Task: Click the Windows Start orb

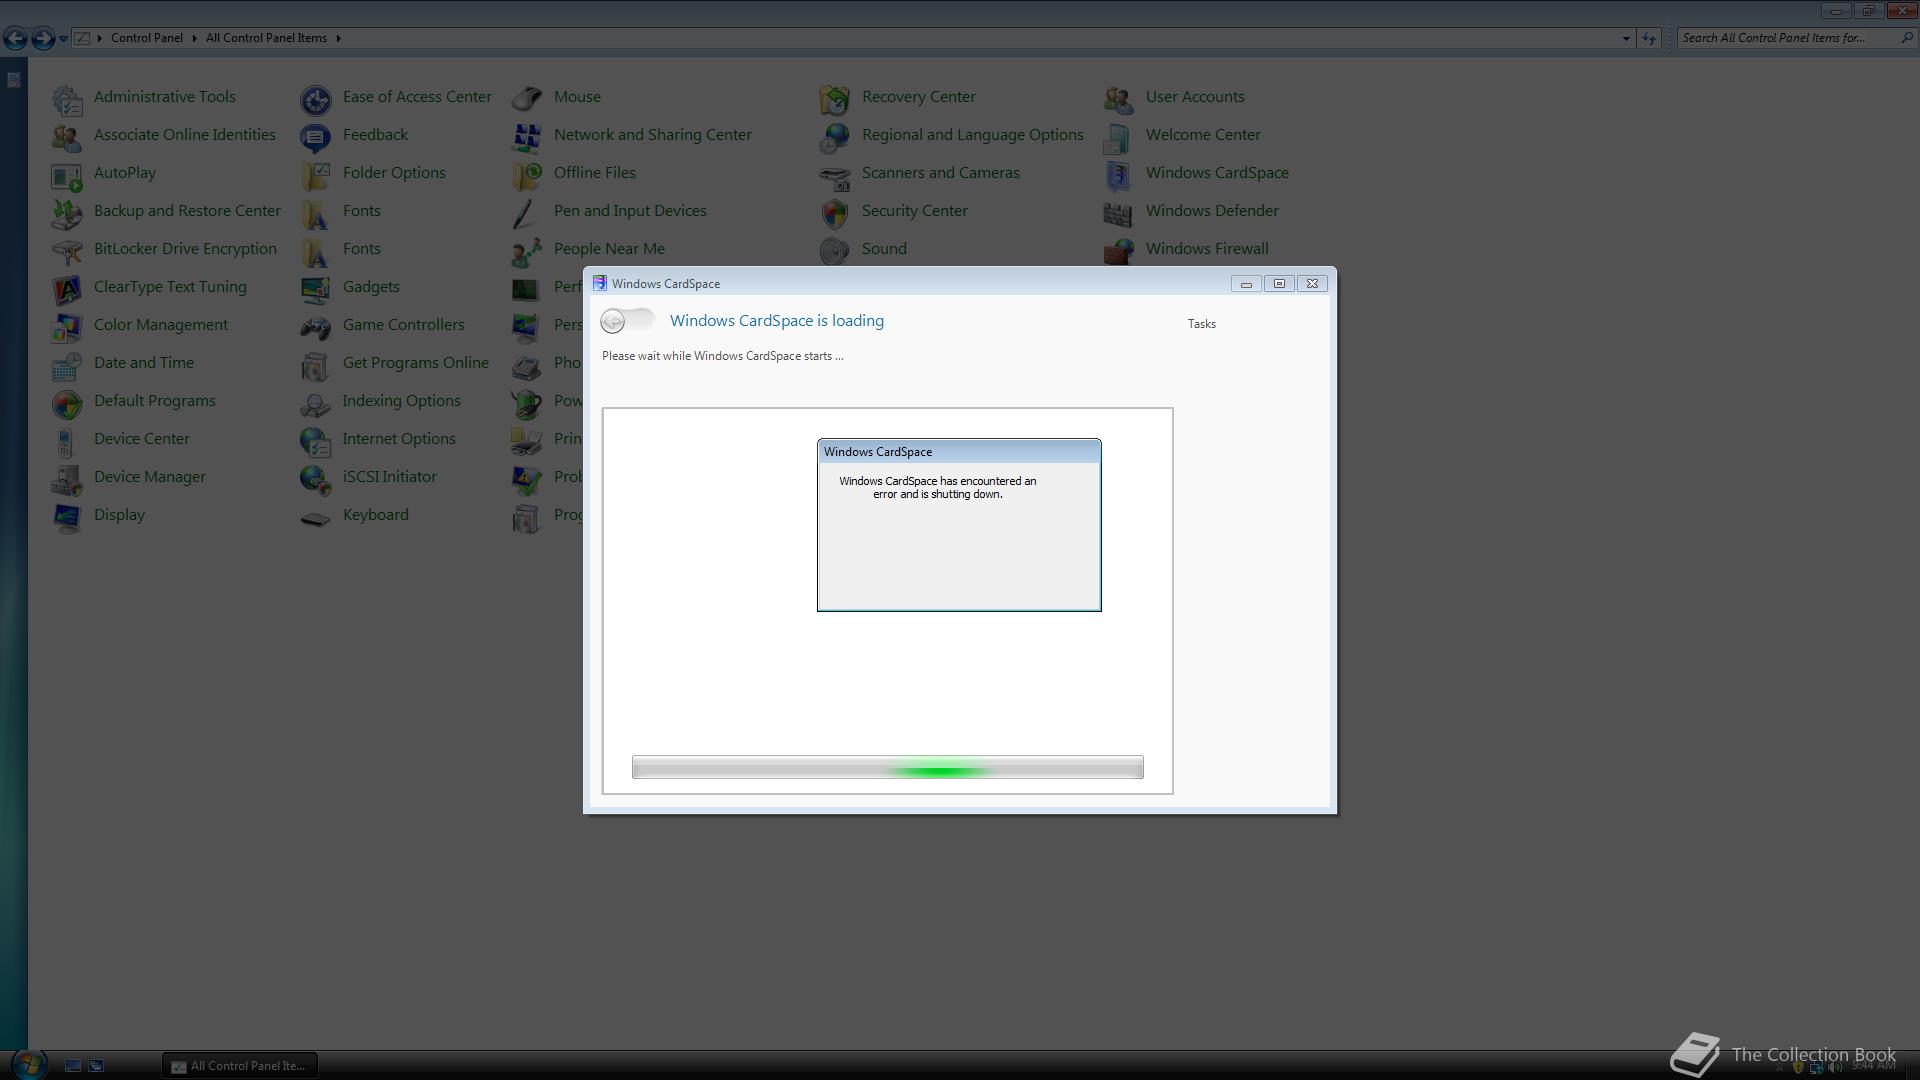Action: coord(29,1064)
